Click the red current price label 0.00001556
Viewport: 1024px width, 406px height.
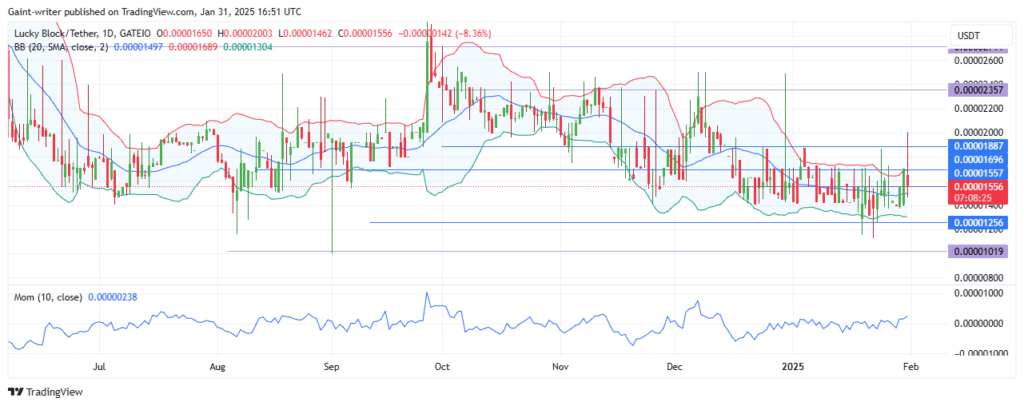coord(978,186)
